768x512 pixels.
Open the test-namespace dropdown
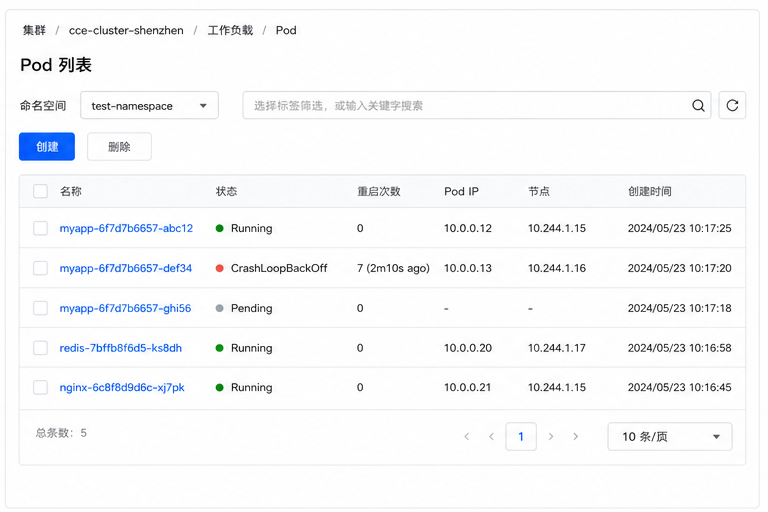pos(149,105)
